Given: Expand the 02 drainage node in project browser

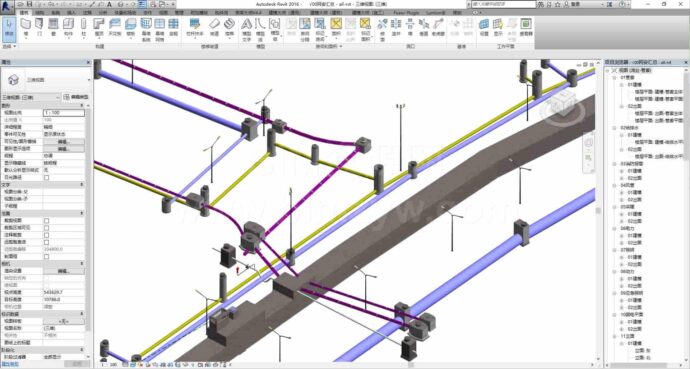Looking at the screenshot, I should 615,128.
